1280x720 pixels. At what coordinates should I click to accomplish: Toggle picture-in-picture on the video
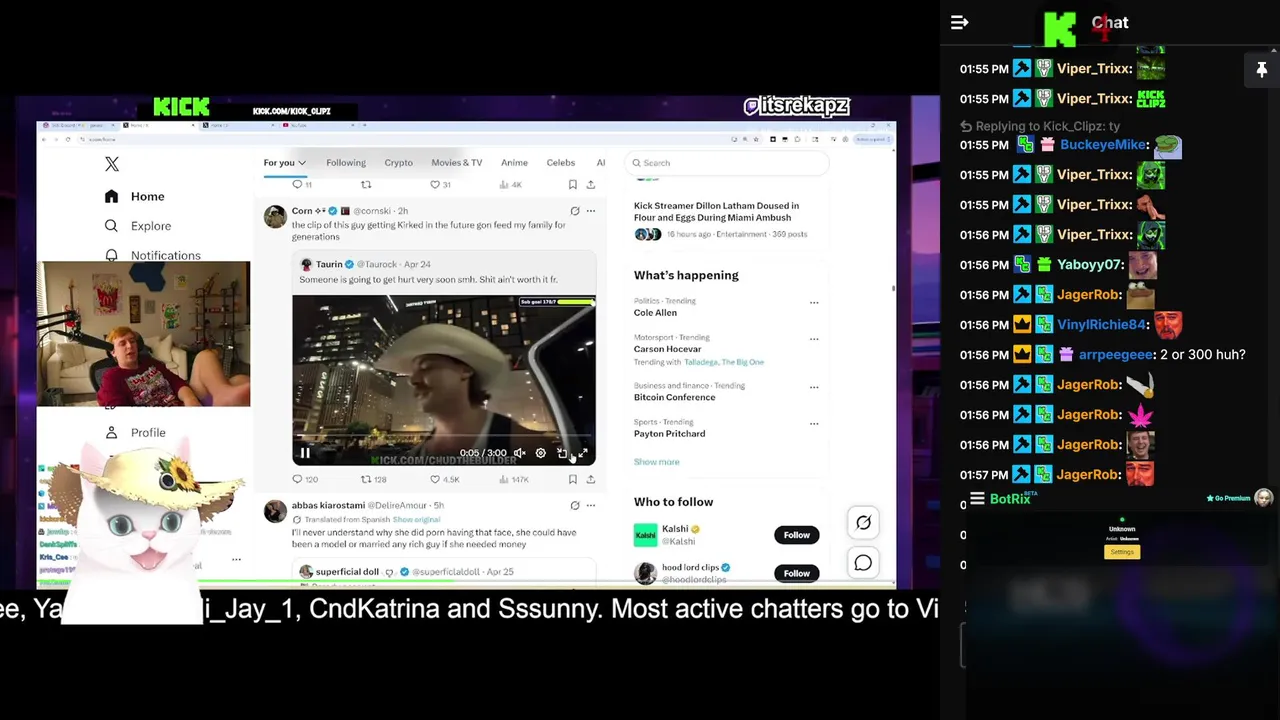click(x=562, y=453)
